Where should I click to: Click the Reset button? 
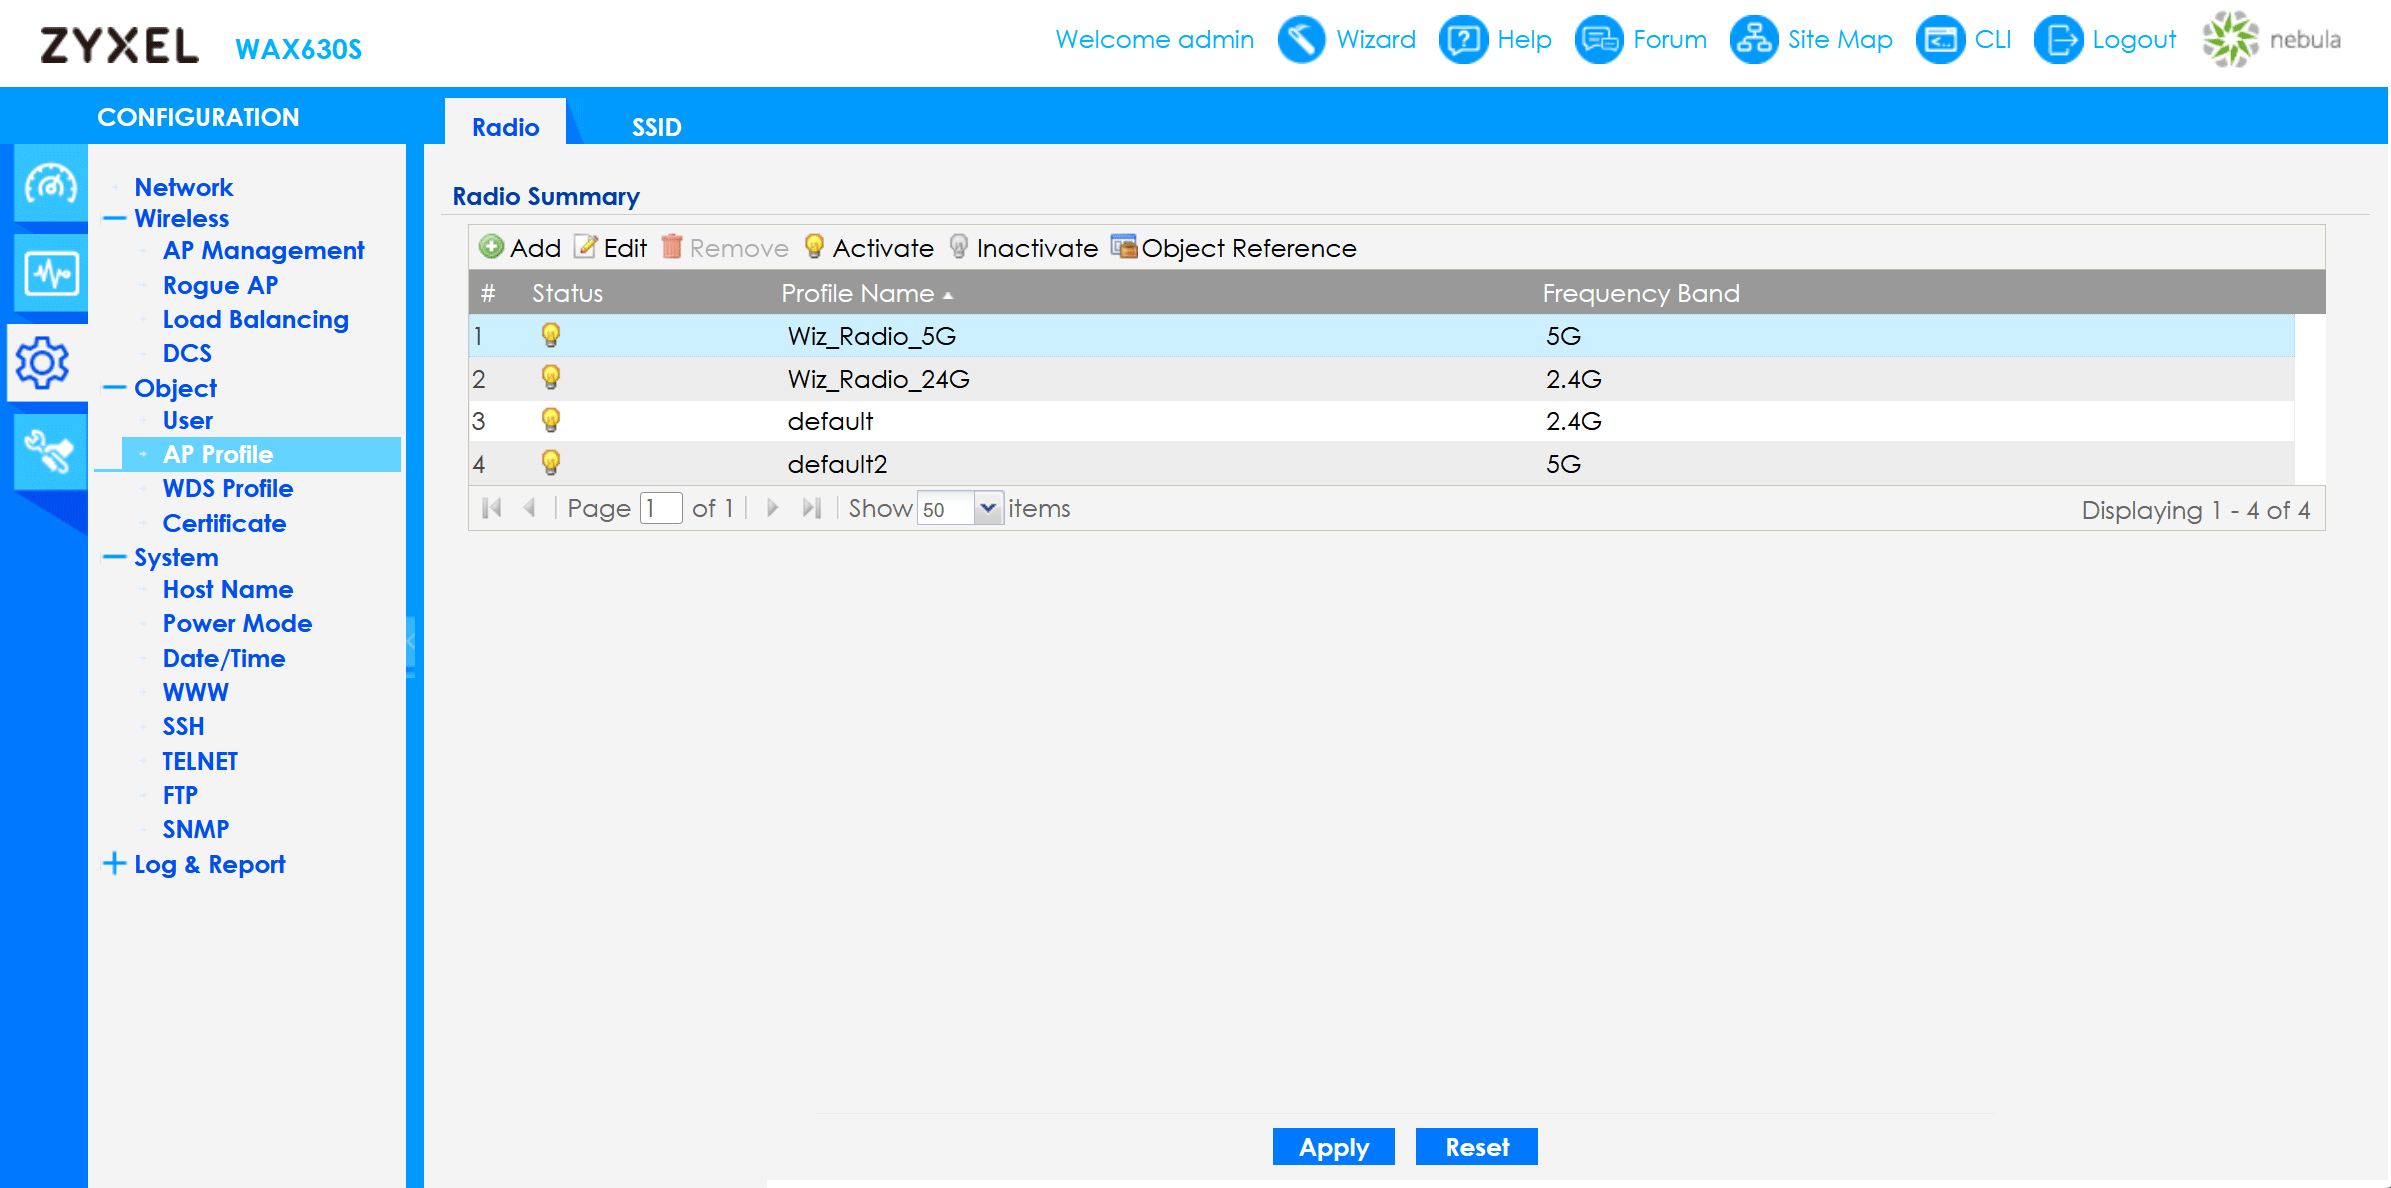(1476, 1147)
